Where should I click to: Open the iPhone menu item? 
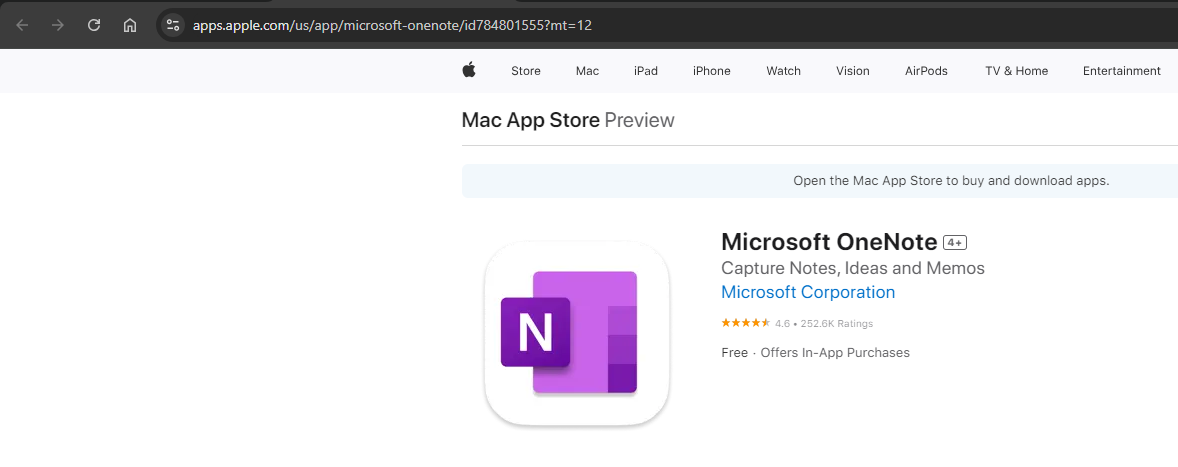711,71
